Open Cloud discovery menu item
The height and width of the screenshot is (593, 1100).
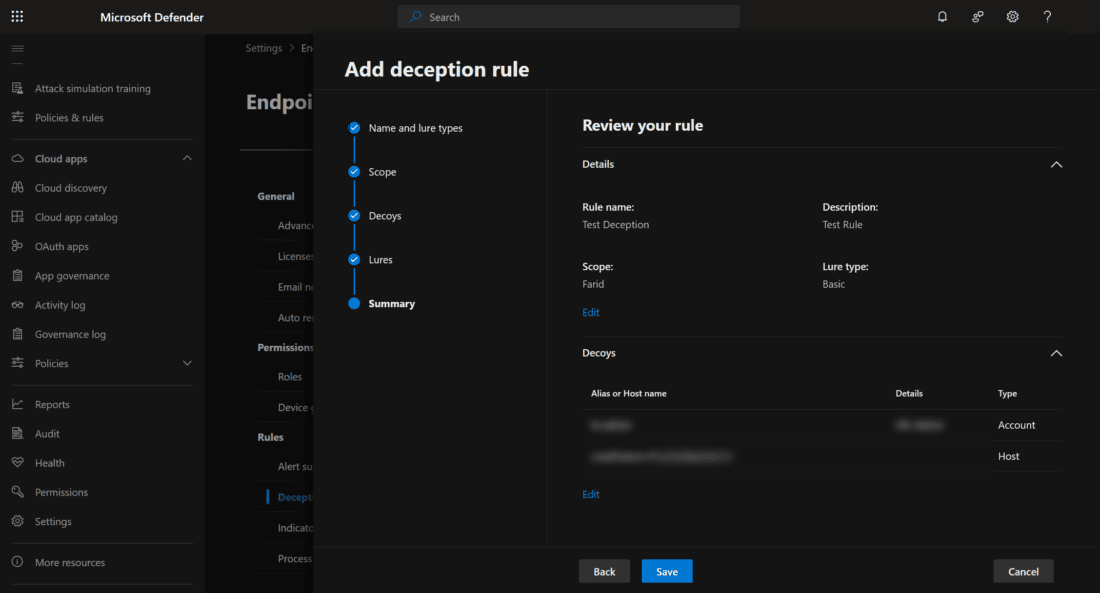pos(71,188)
